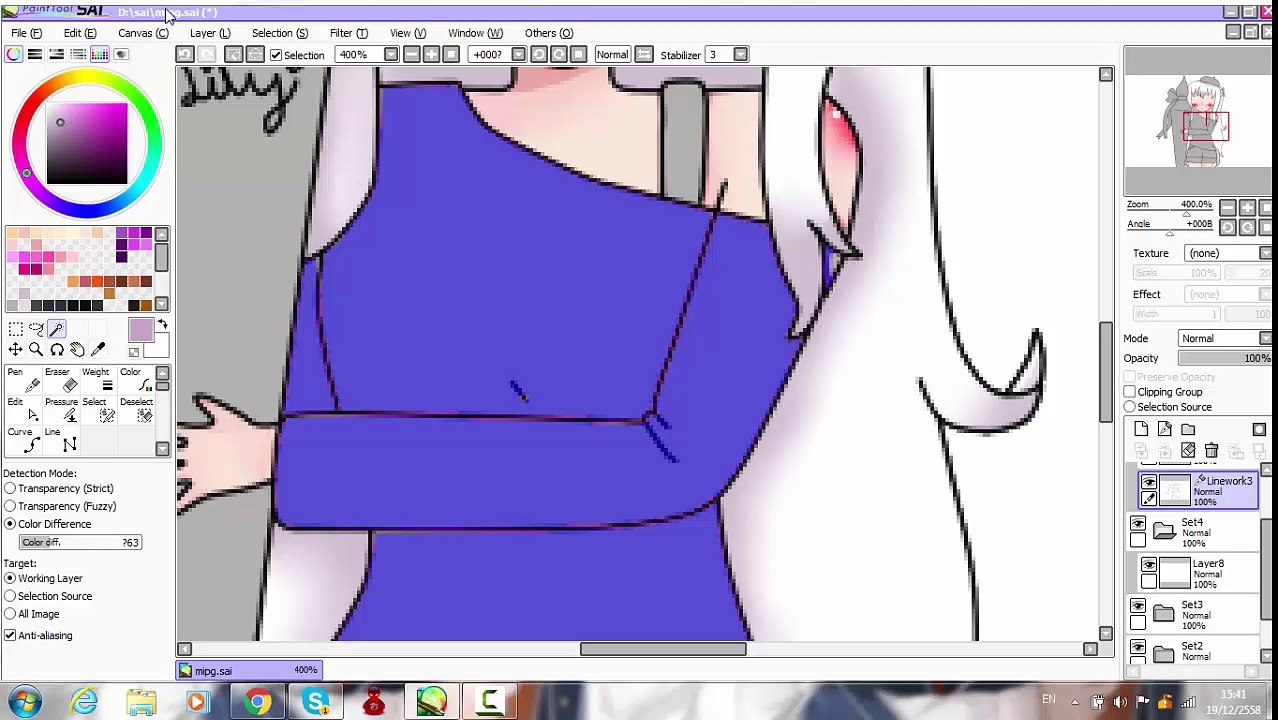Zoom out with the minus button
Image resolution: width=1278 pixels, height=720 pixels.
click(x=411, y=55)
